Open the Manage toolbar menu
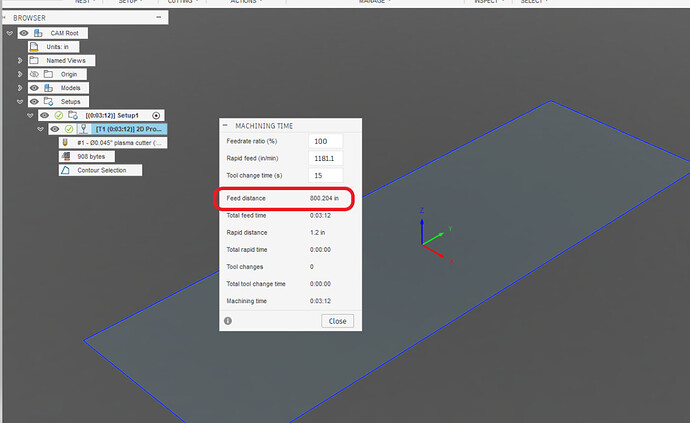Viewport: 690px width, 423px height. pyautogui.click(x=373, y=3)
